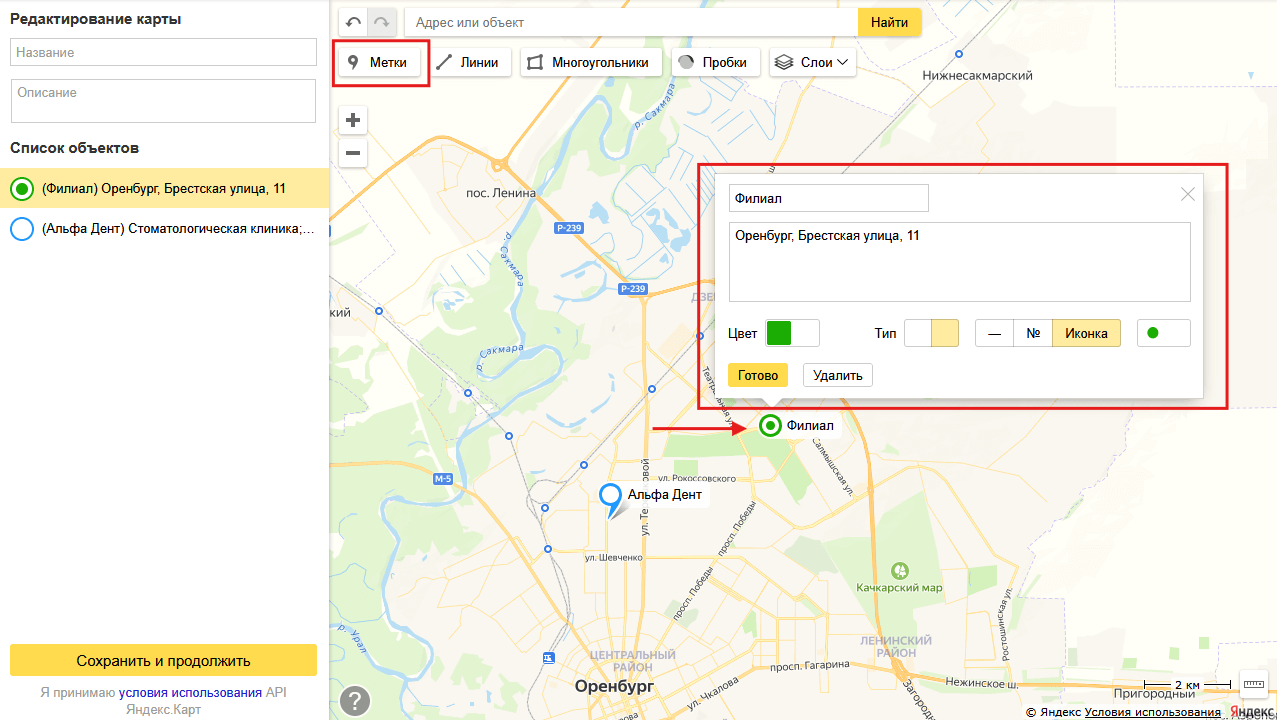Click the Качкарский мар park icon

click(900, 570)
